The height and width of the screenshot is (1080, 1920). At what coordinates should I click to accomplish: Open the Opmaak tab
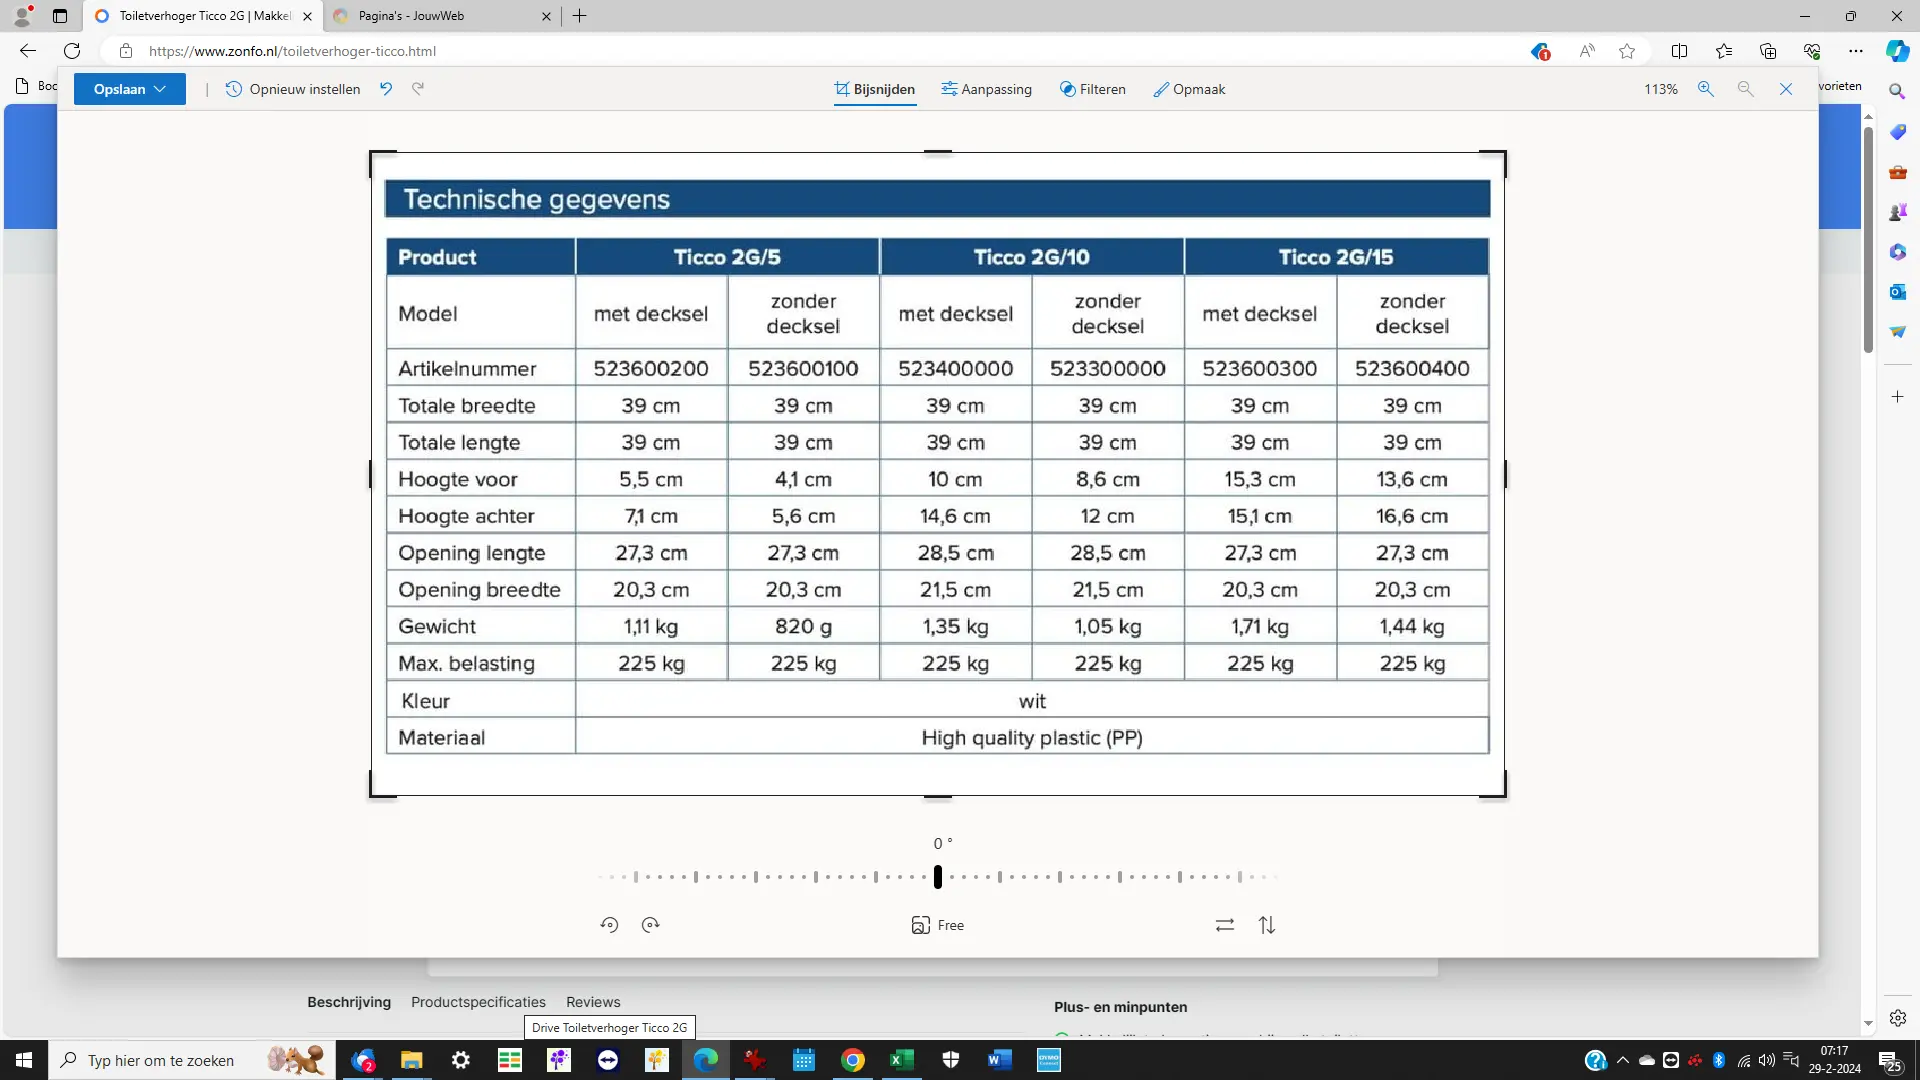(1189, 89)
